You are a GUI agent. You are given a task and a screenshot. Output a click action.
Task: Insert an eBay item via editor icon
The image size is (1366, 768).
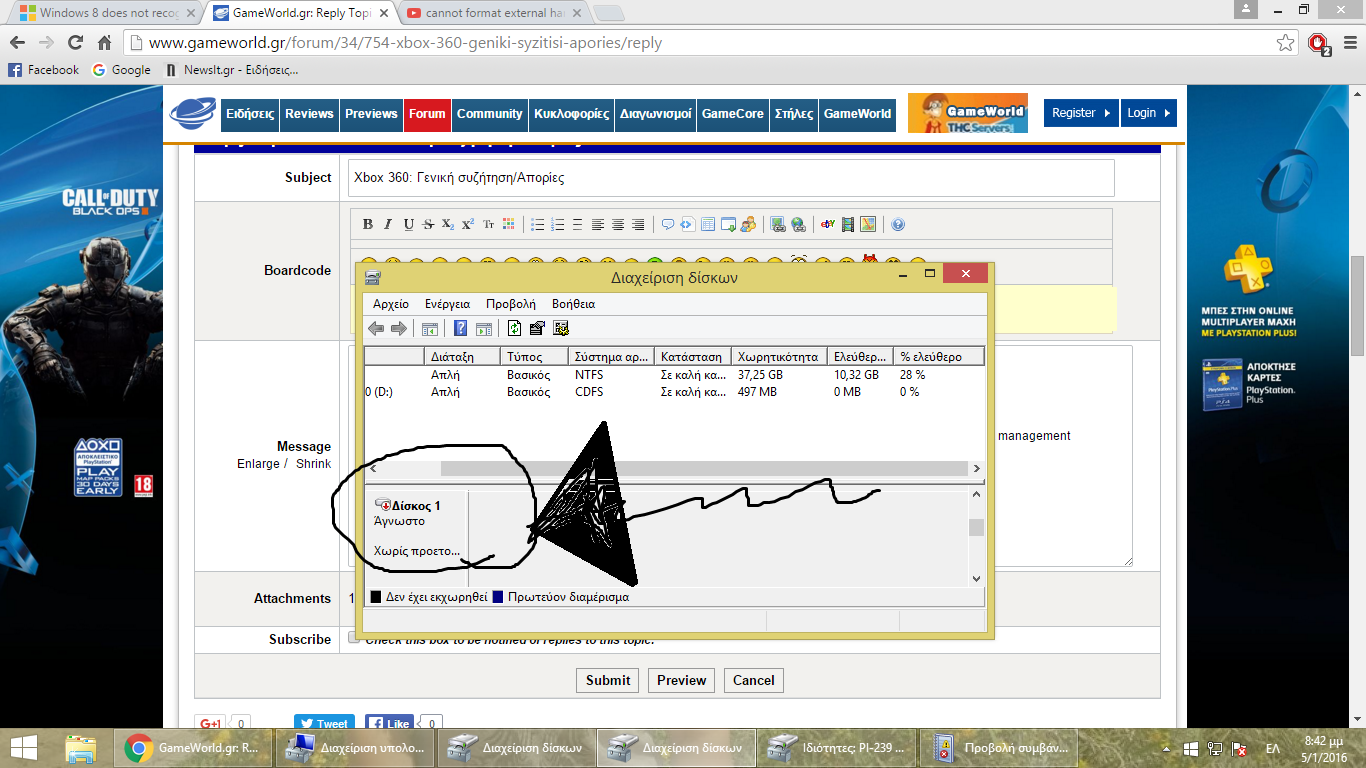click(x=827, y=225)
